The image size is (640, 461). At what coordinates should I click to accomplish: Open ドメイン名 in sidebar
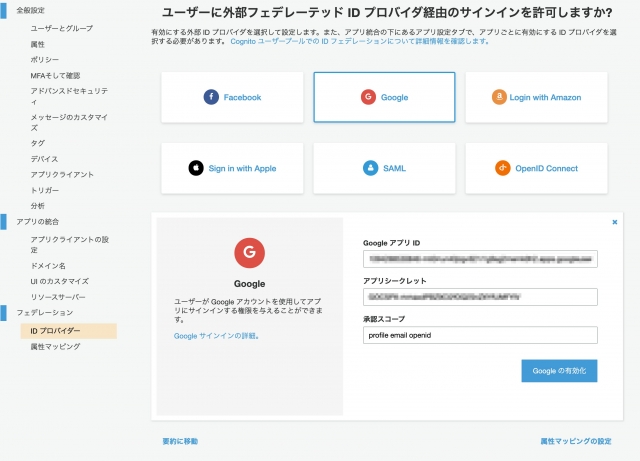48,266
